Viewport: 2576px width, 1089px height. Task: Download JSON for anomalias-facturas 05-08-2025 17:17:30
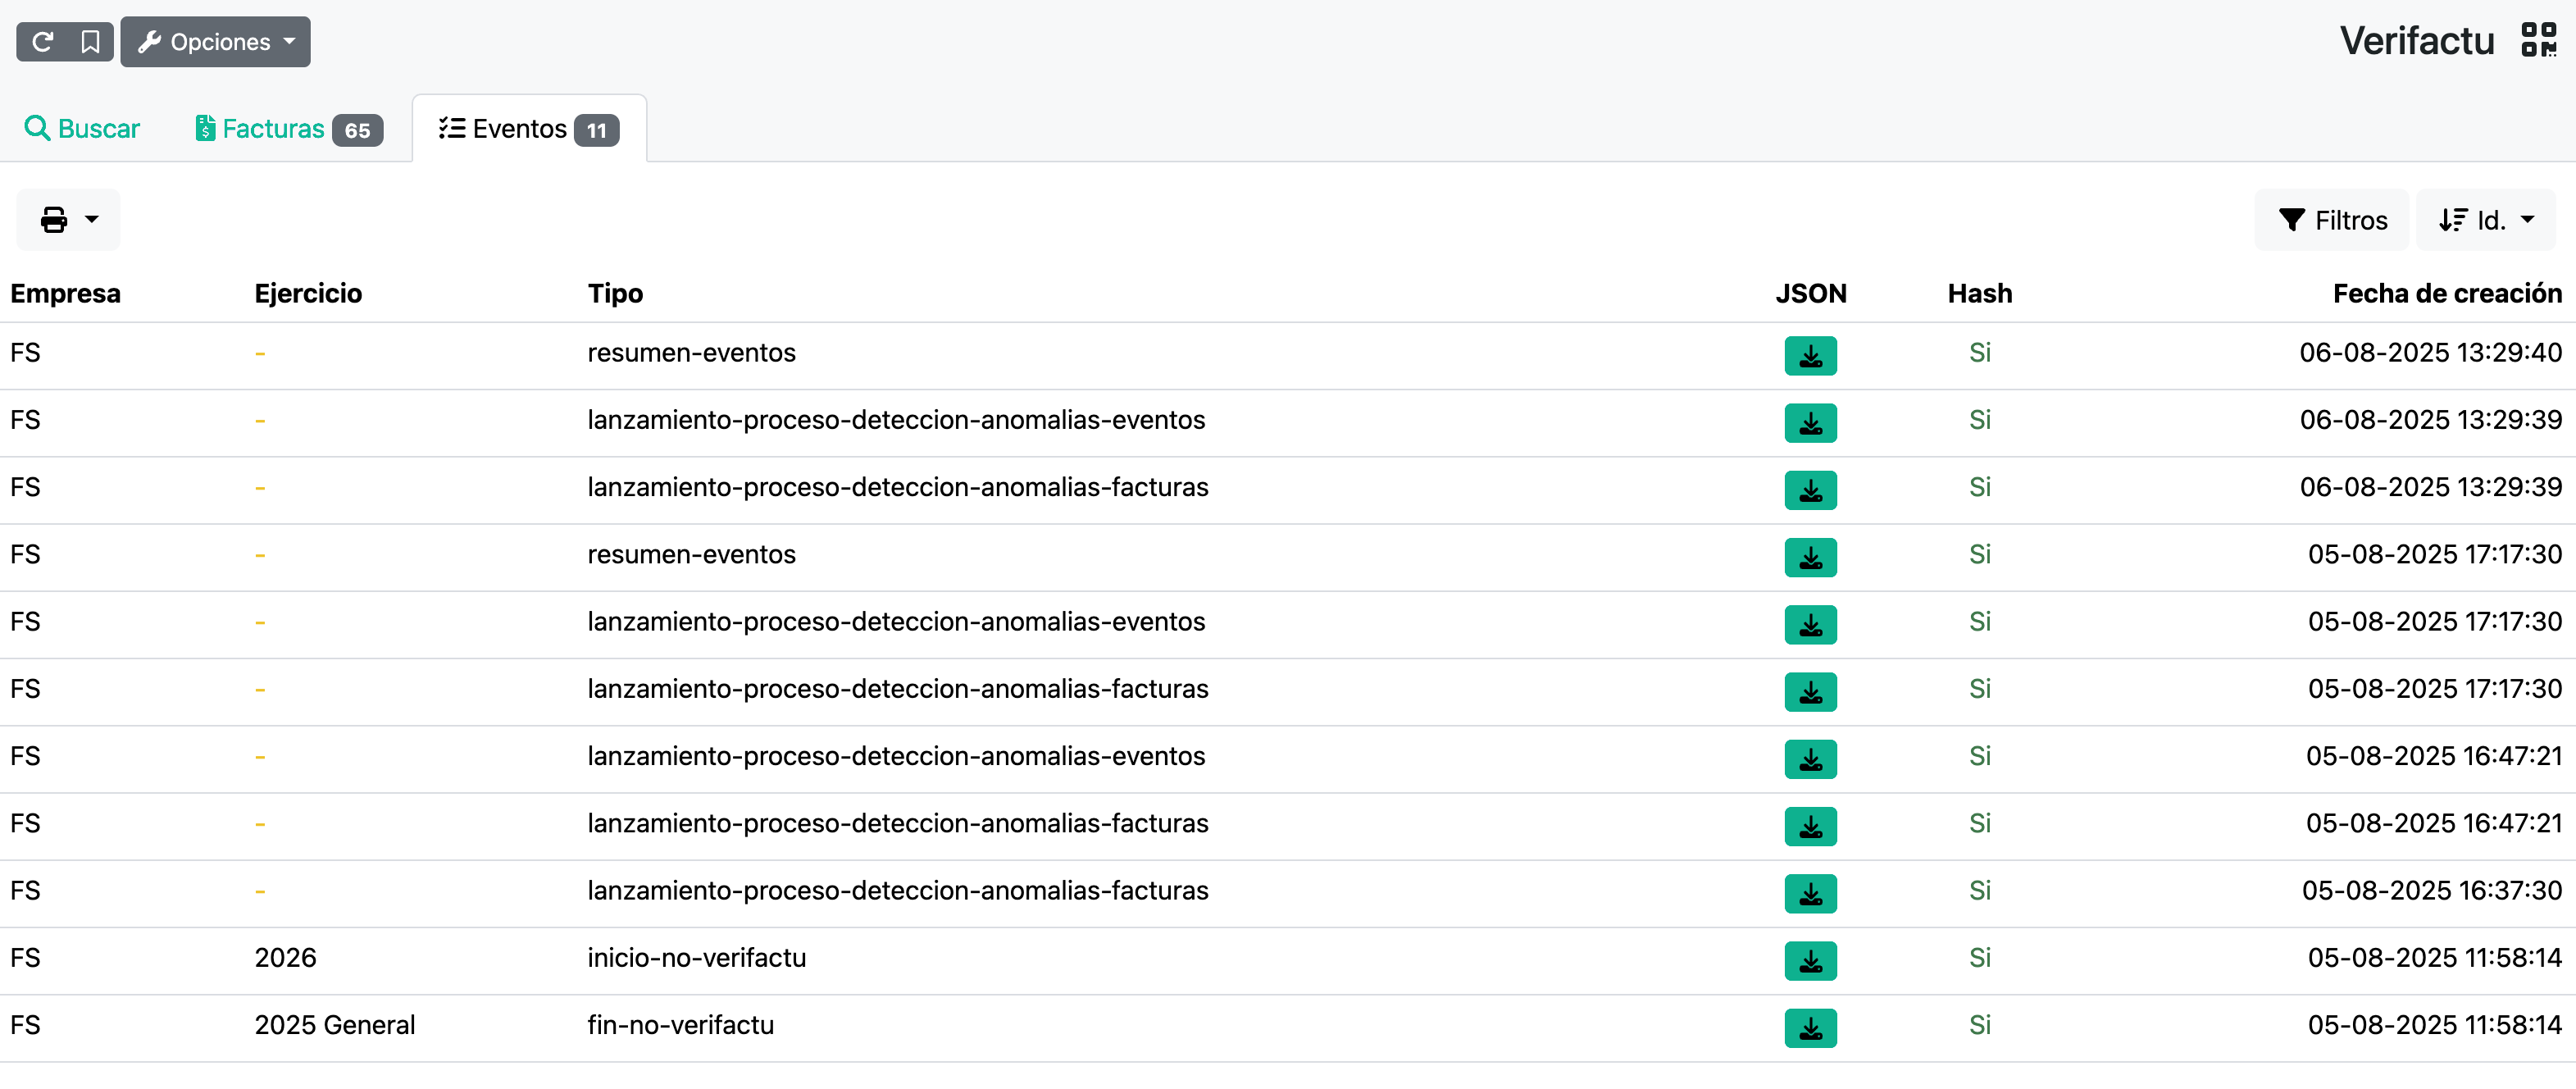click(1810, 691)
